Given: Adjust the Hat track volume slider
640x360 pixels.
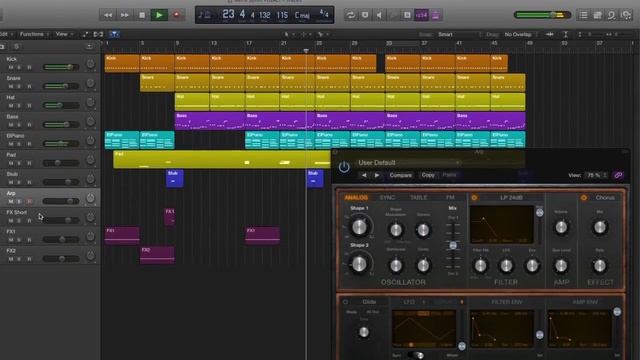Looking at the screenshot, I should [x=61, y=105].
